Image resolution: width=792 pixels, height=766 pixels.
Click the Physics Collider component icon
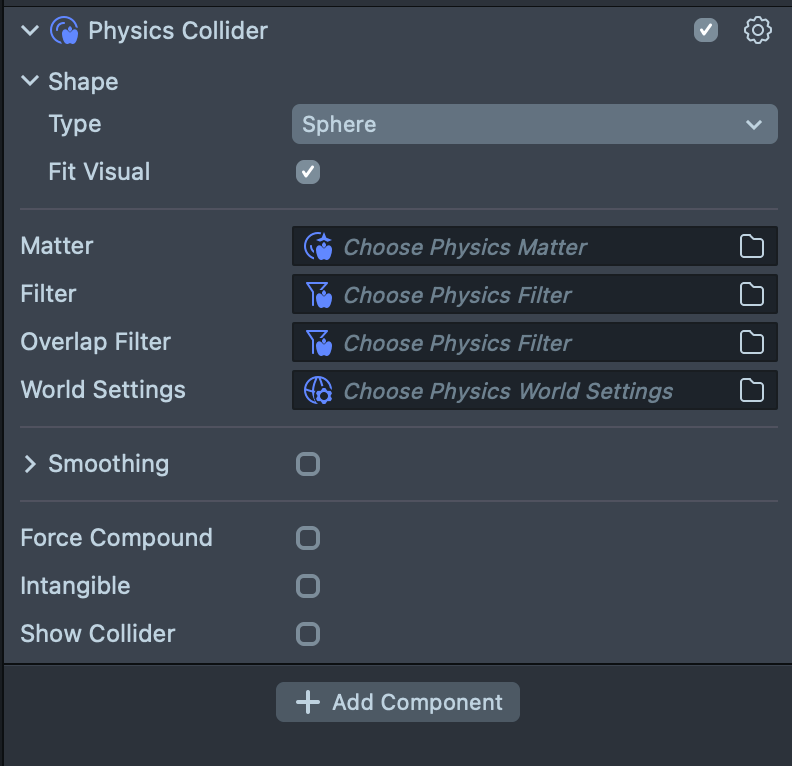64,31
